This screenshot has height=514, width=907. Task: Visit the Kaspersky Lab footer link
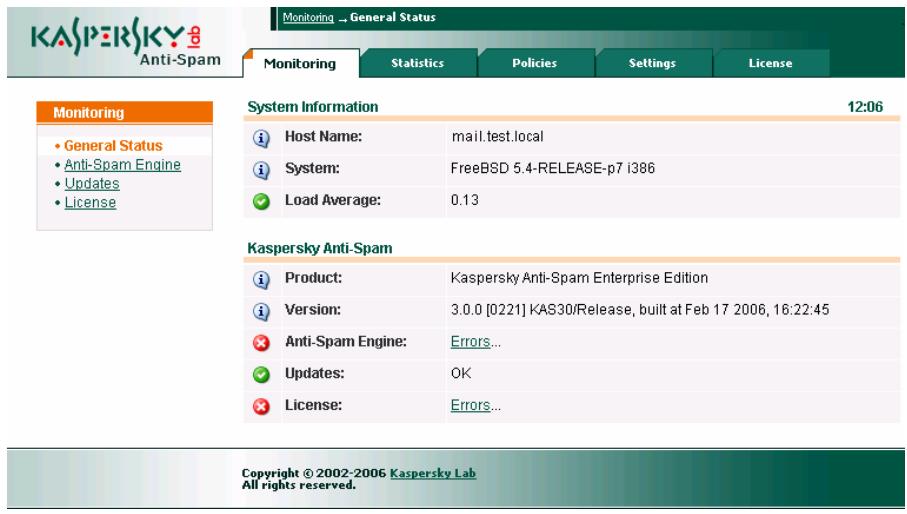(x=433, y=473)
